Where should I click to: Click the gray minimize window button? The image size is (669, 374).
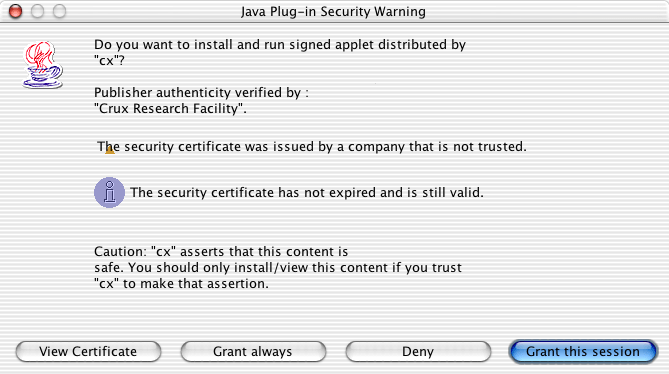37,11
